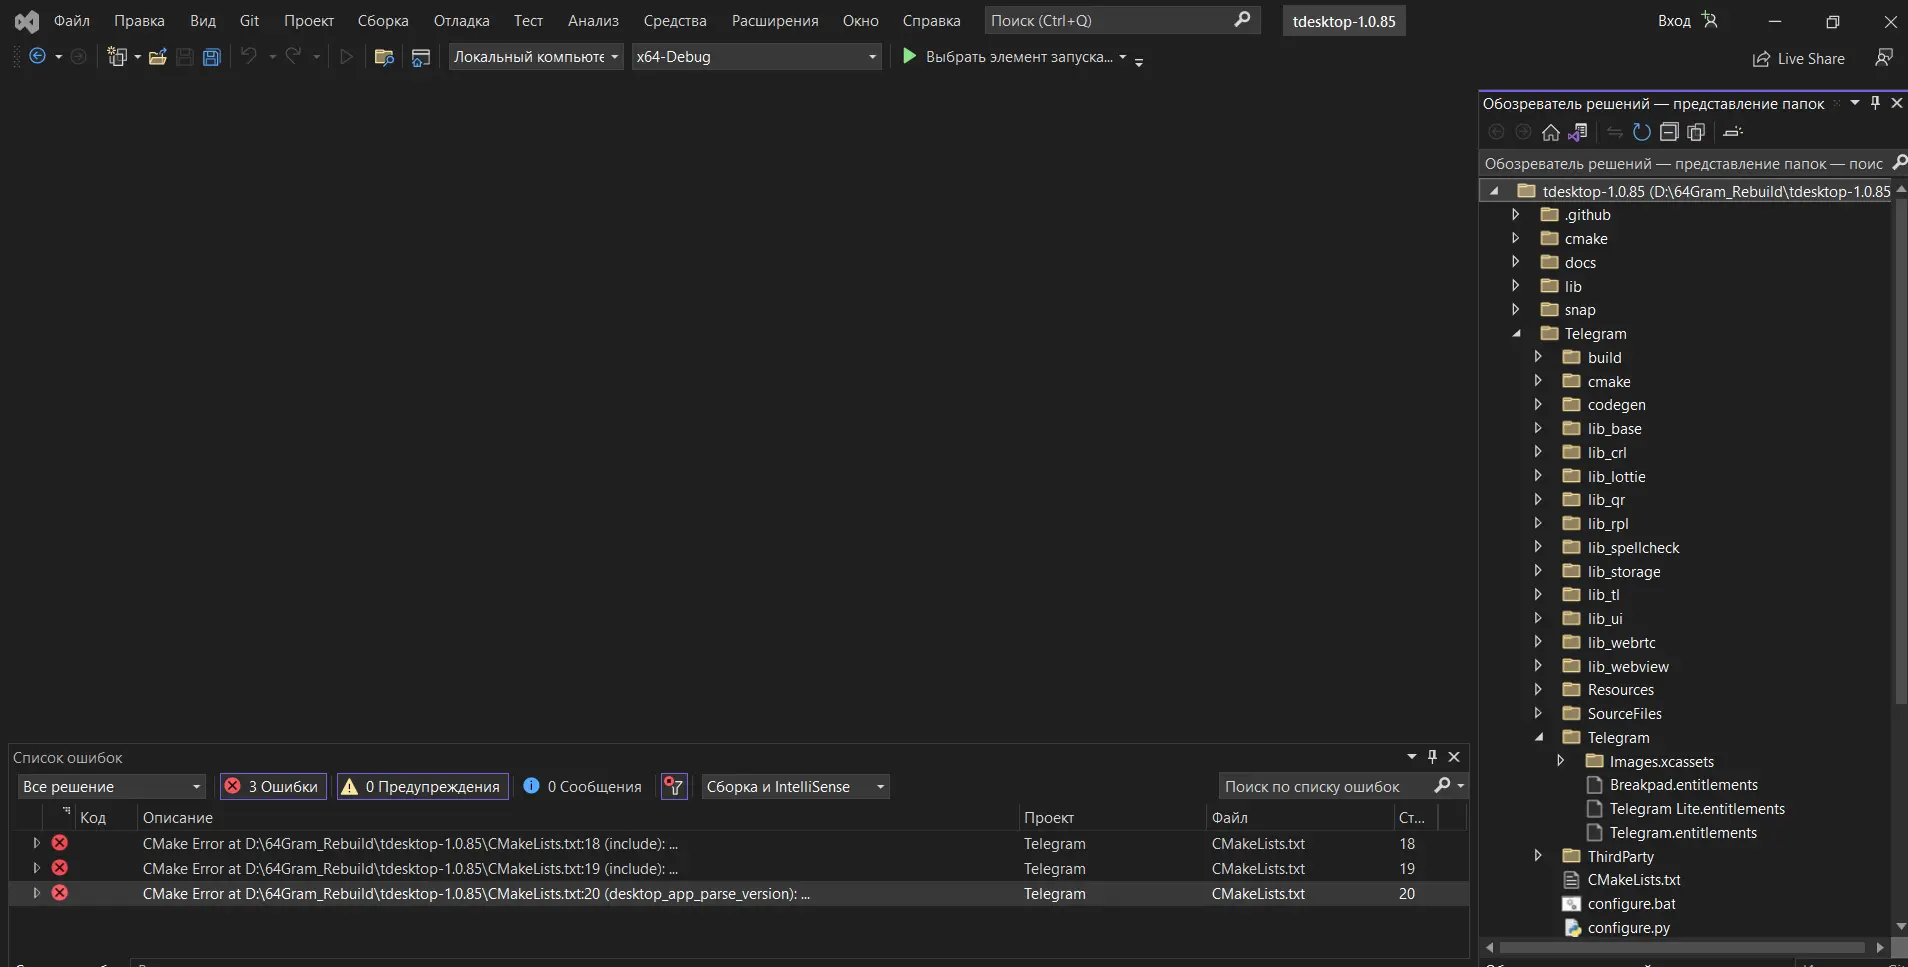Click Выбрать элемент запуска button
The image size is (1908, 967).
(x=1019, y=57)
